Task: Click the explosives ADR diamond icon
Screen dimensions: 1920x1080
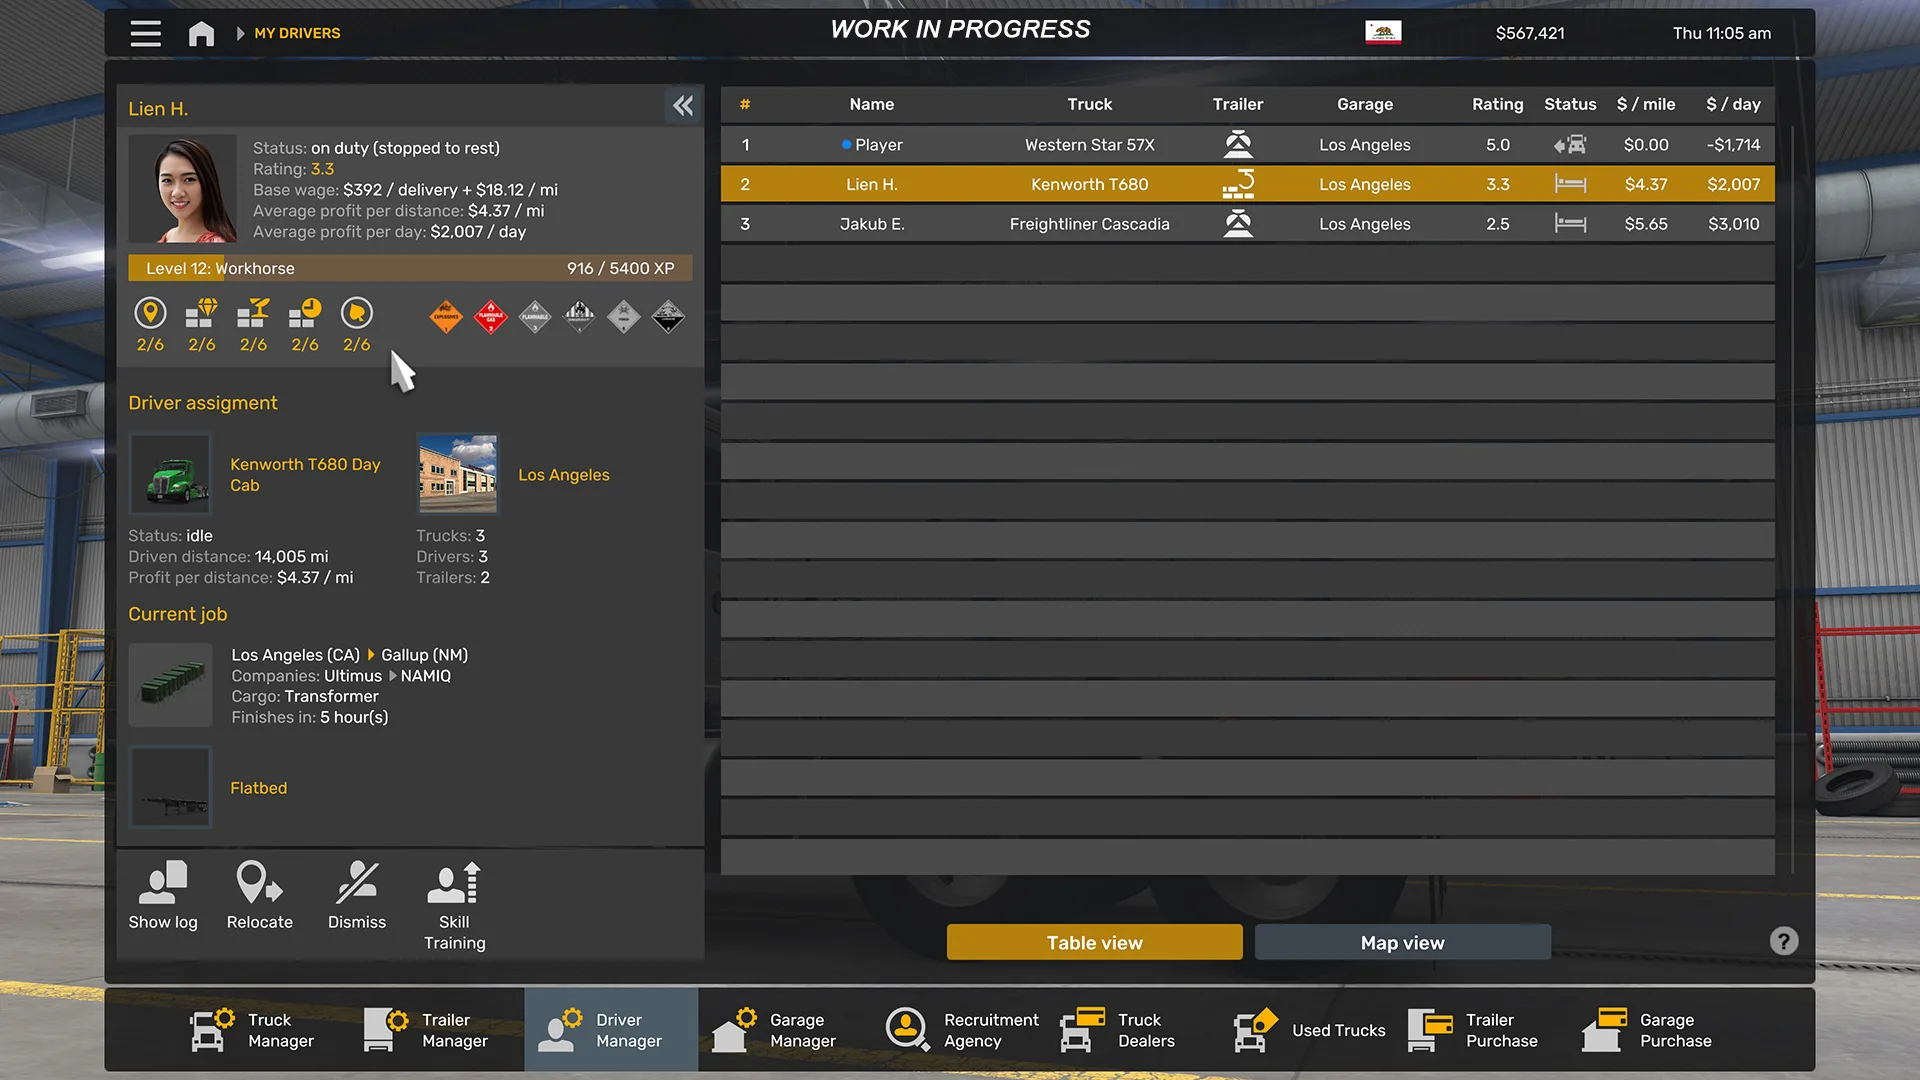Action: 446,317
